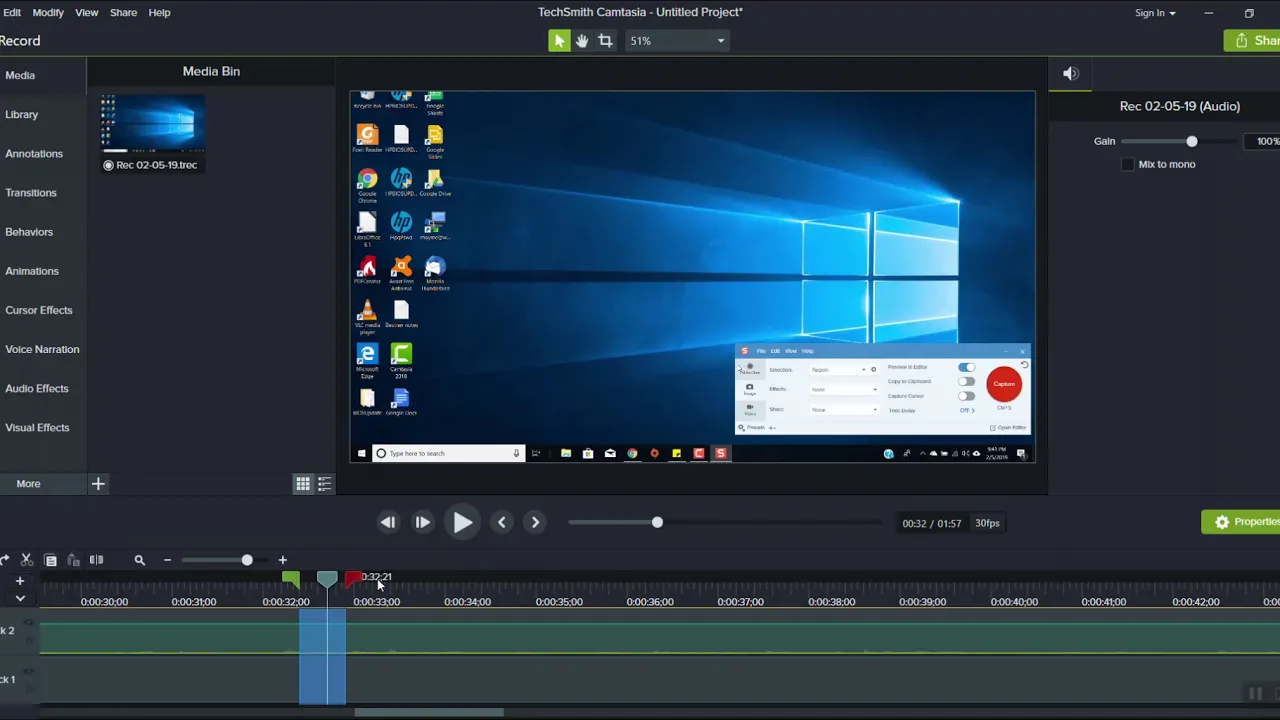
Task: Expand the timeline marker/quiz track chevron
Action: pyautogui.click(x=20, y=598)
